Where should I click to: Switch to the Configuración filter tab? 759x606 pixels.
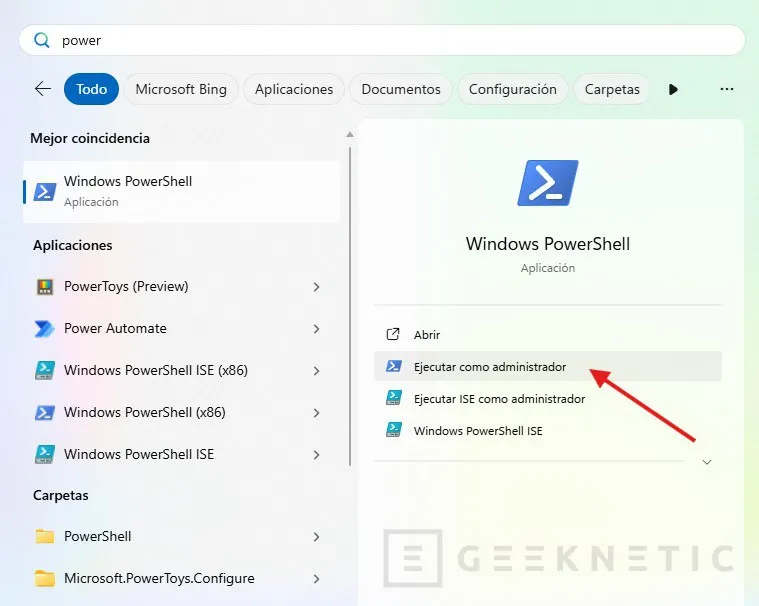tap(513, 89)
